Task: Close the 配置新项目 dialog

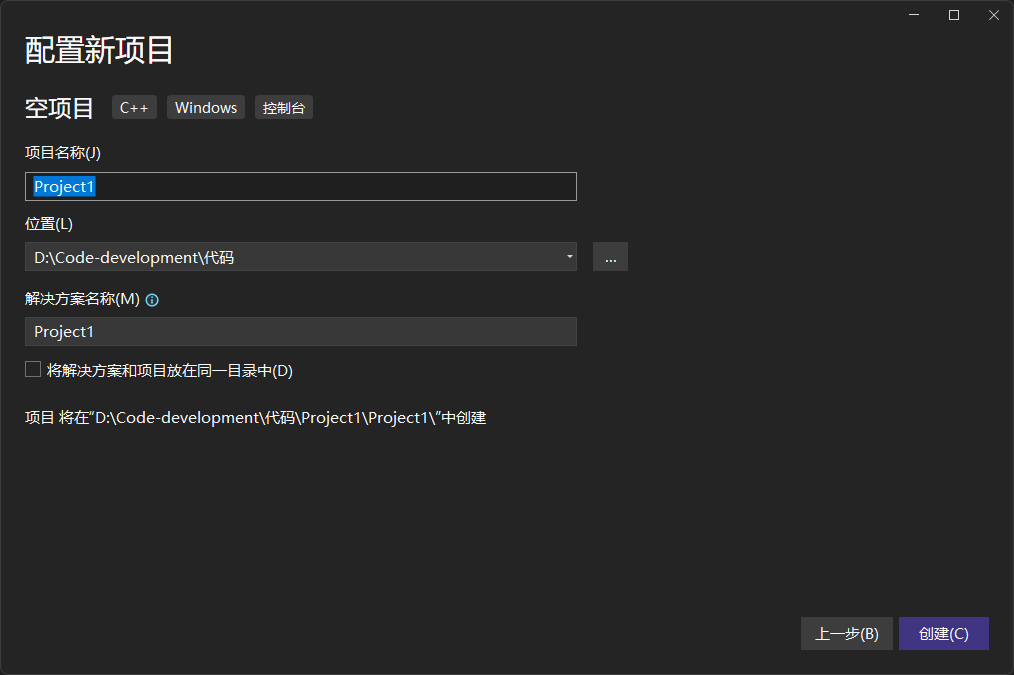Action: pos(993,15)
